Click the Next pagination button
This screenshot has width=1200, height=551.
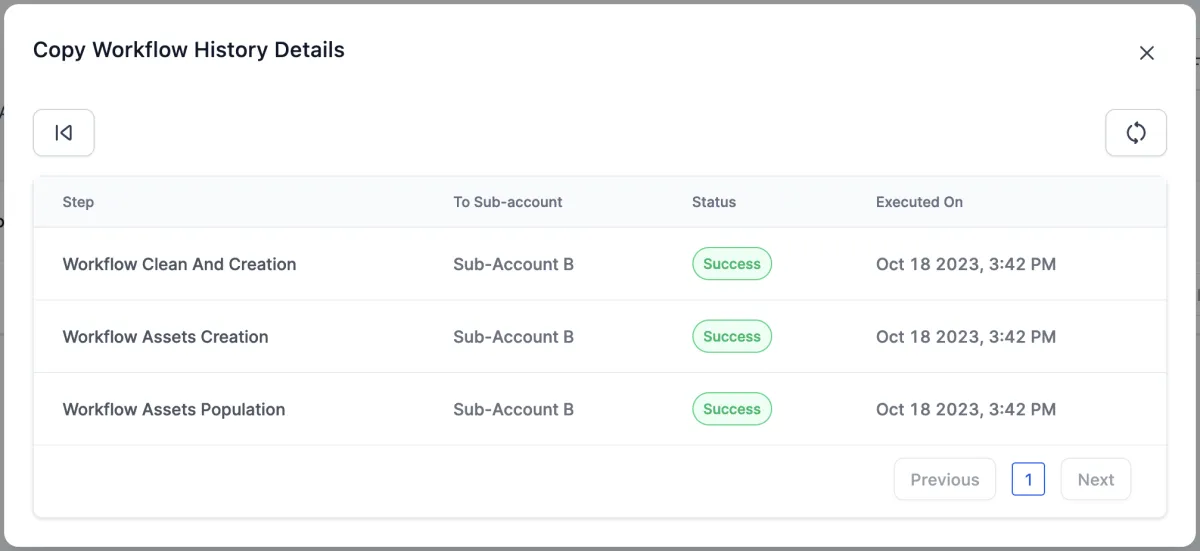tap(1095, 479)
